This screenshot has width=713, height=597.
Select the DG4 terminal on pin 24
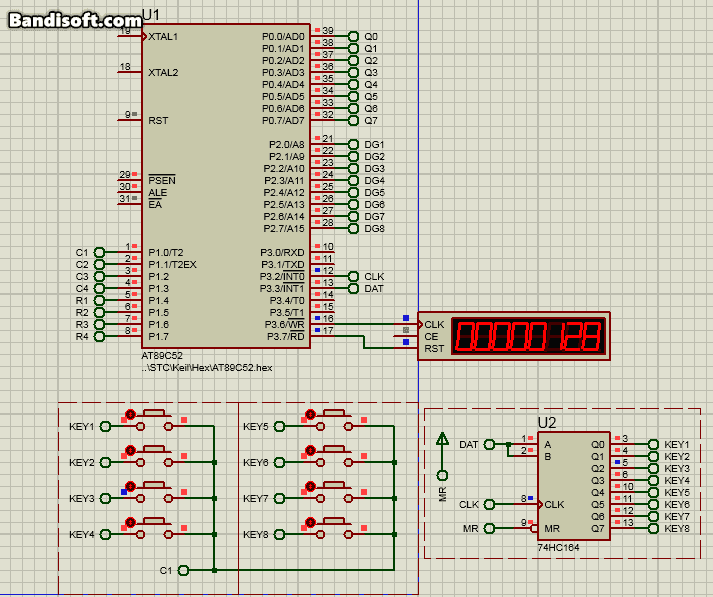[x=353, y=181]
